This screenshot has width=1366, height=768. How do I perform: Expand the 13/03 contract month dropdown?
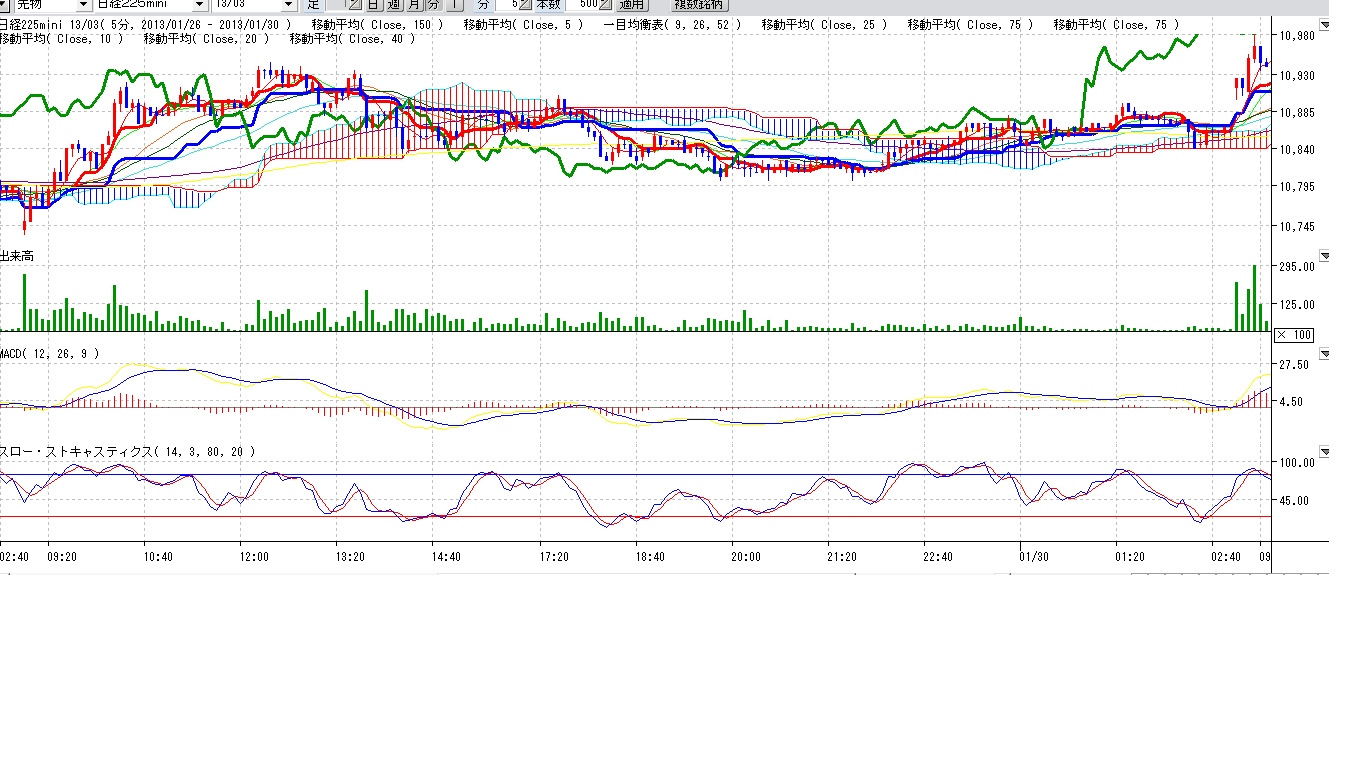[289, 4]
